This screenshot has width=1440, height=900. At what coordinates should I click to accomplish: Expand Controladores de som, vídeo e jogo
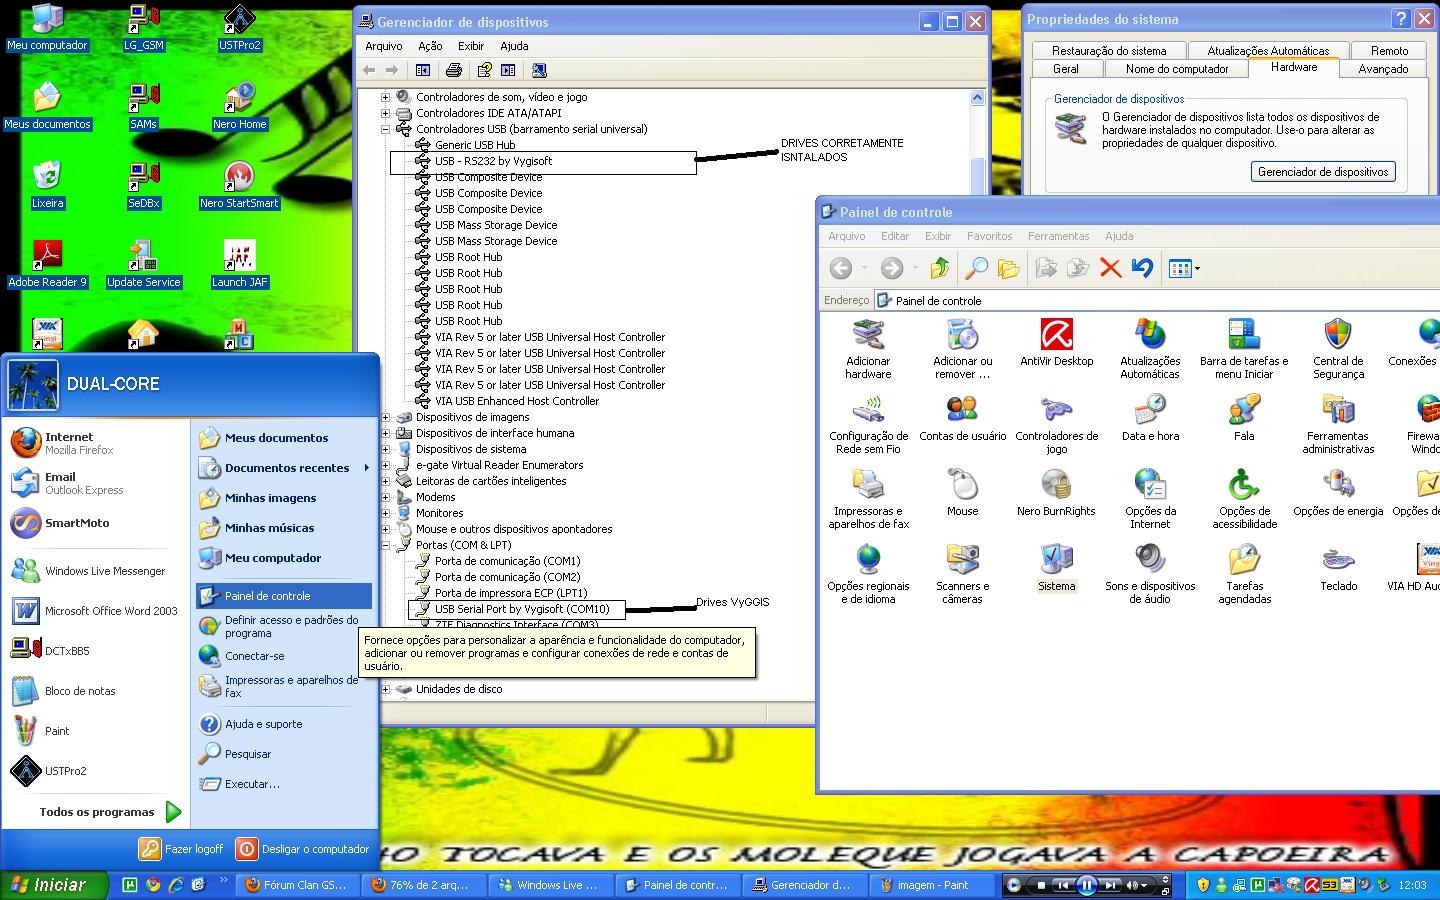(385, 97)
